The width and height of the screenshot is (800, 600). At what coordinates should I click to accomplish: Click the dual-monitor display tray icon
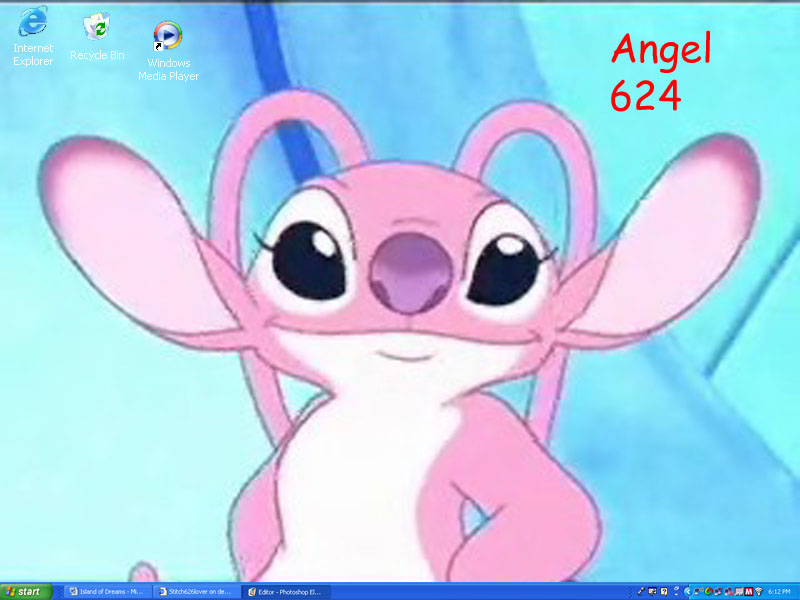(651, 590)
